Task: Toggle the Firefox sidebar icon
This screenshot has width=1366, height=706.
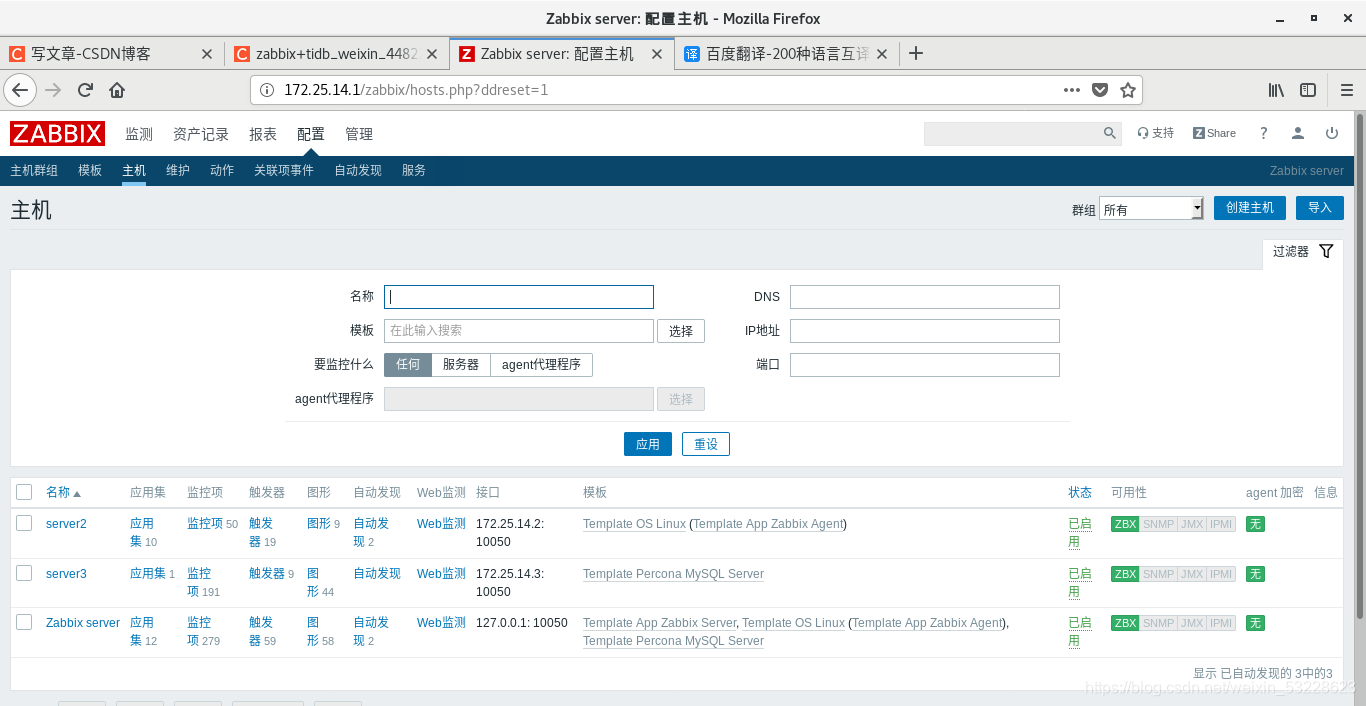Action: [1308, 90]
